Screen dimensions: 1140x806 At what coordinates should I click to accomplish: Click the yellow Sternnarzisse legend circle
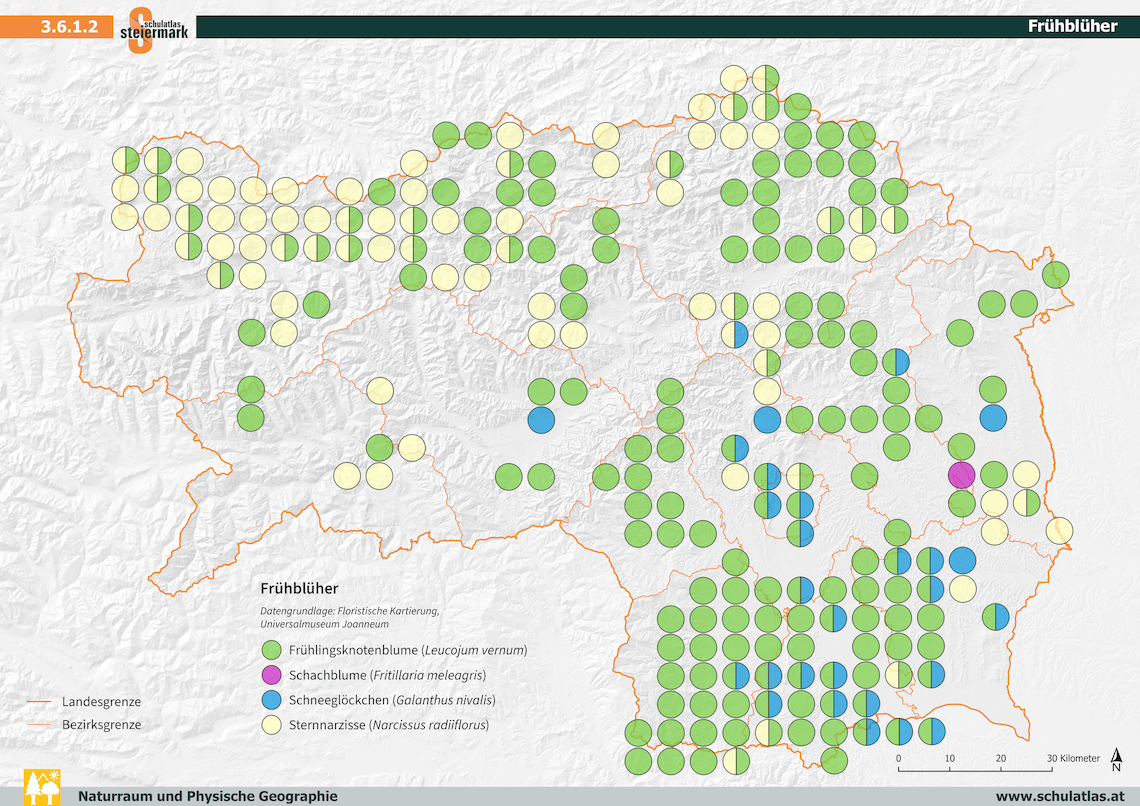(x=271, y=724)
